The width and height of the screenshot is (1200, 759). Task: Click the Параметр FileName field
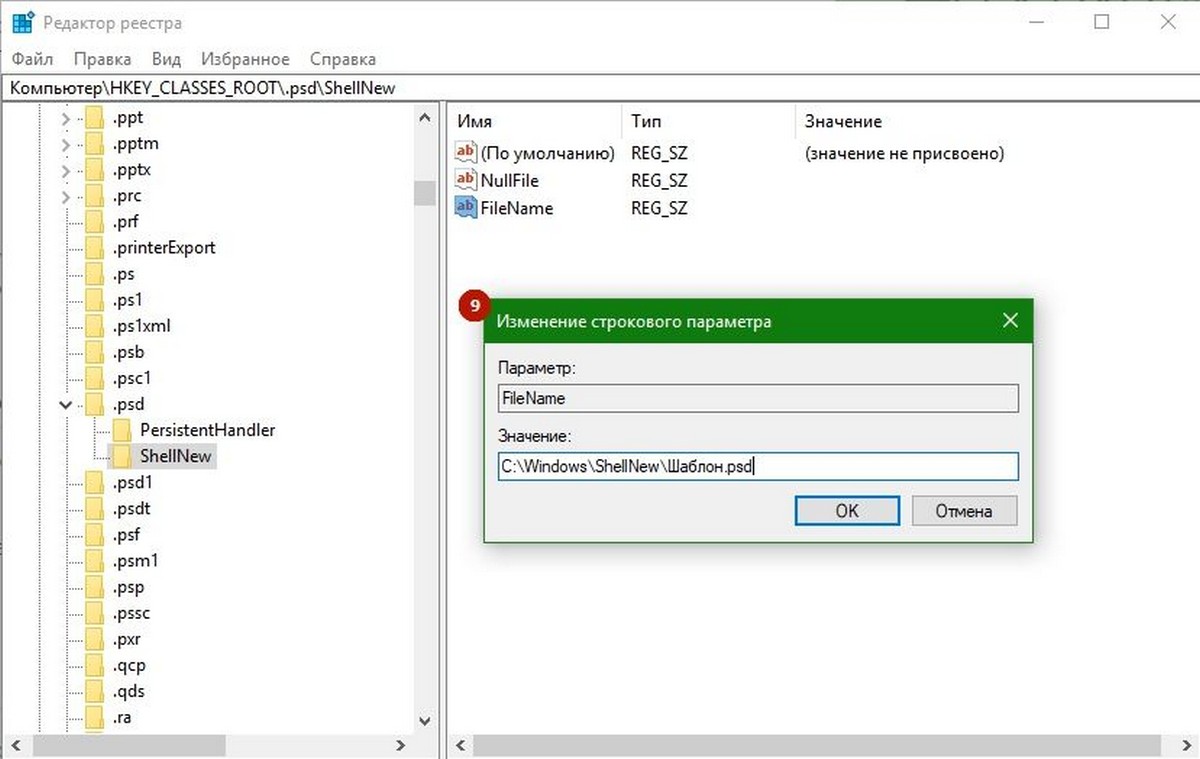tap(758, 398)
